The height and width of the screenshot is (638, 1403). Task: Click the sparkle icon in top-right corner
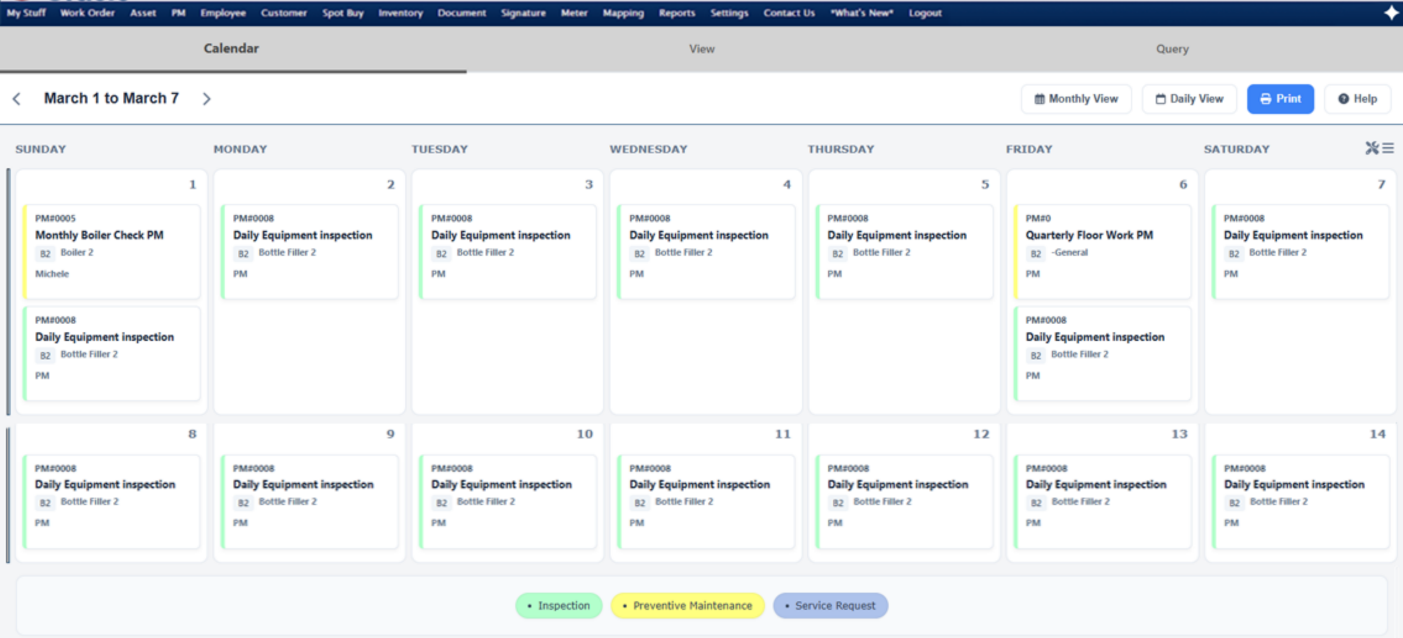click(x=1391, y=13)
